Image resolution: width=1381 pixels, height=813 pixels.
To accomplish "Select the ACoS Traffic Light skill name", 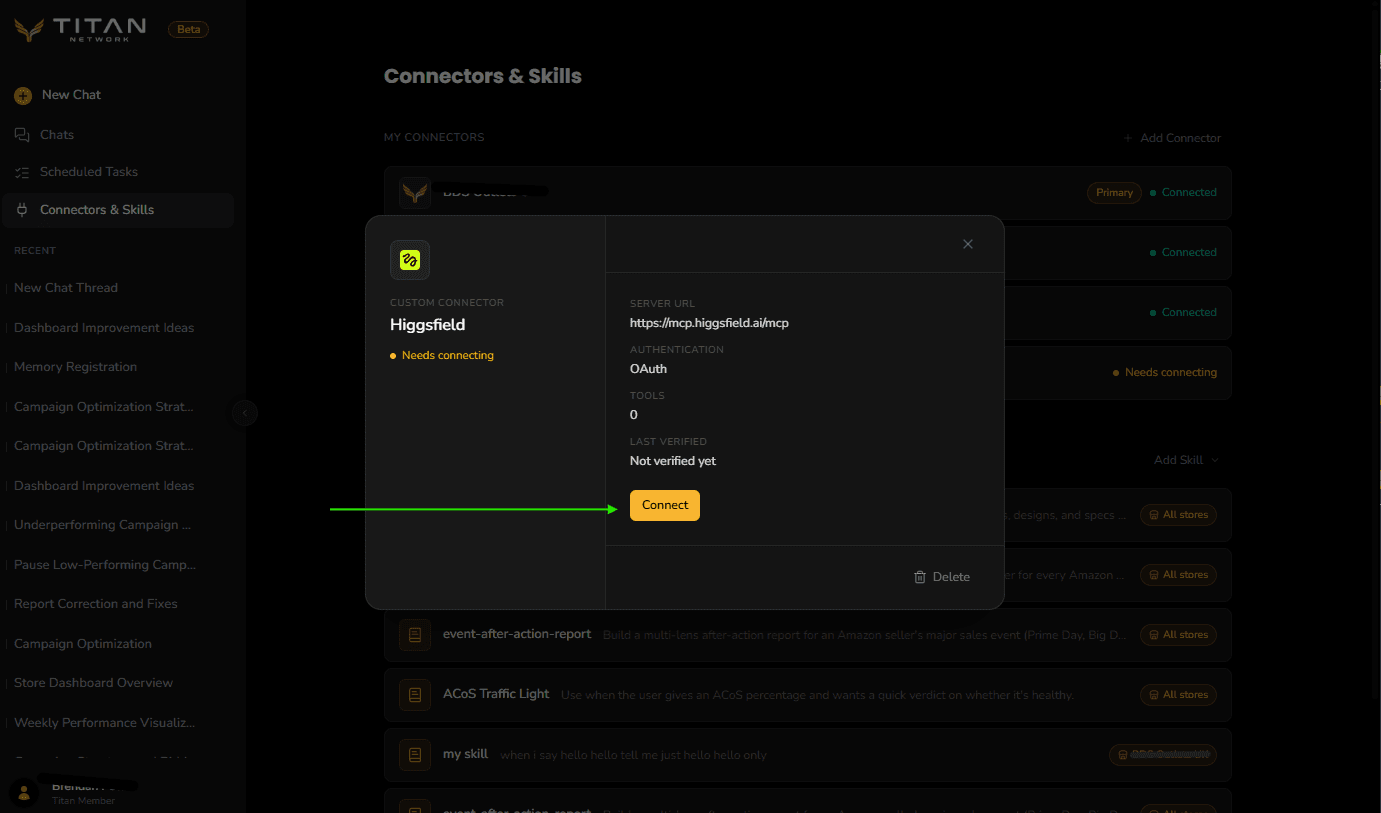I will tap(496, 694).
